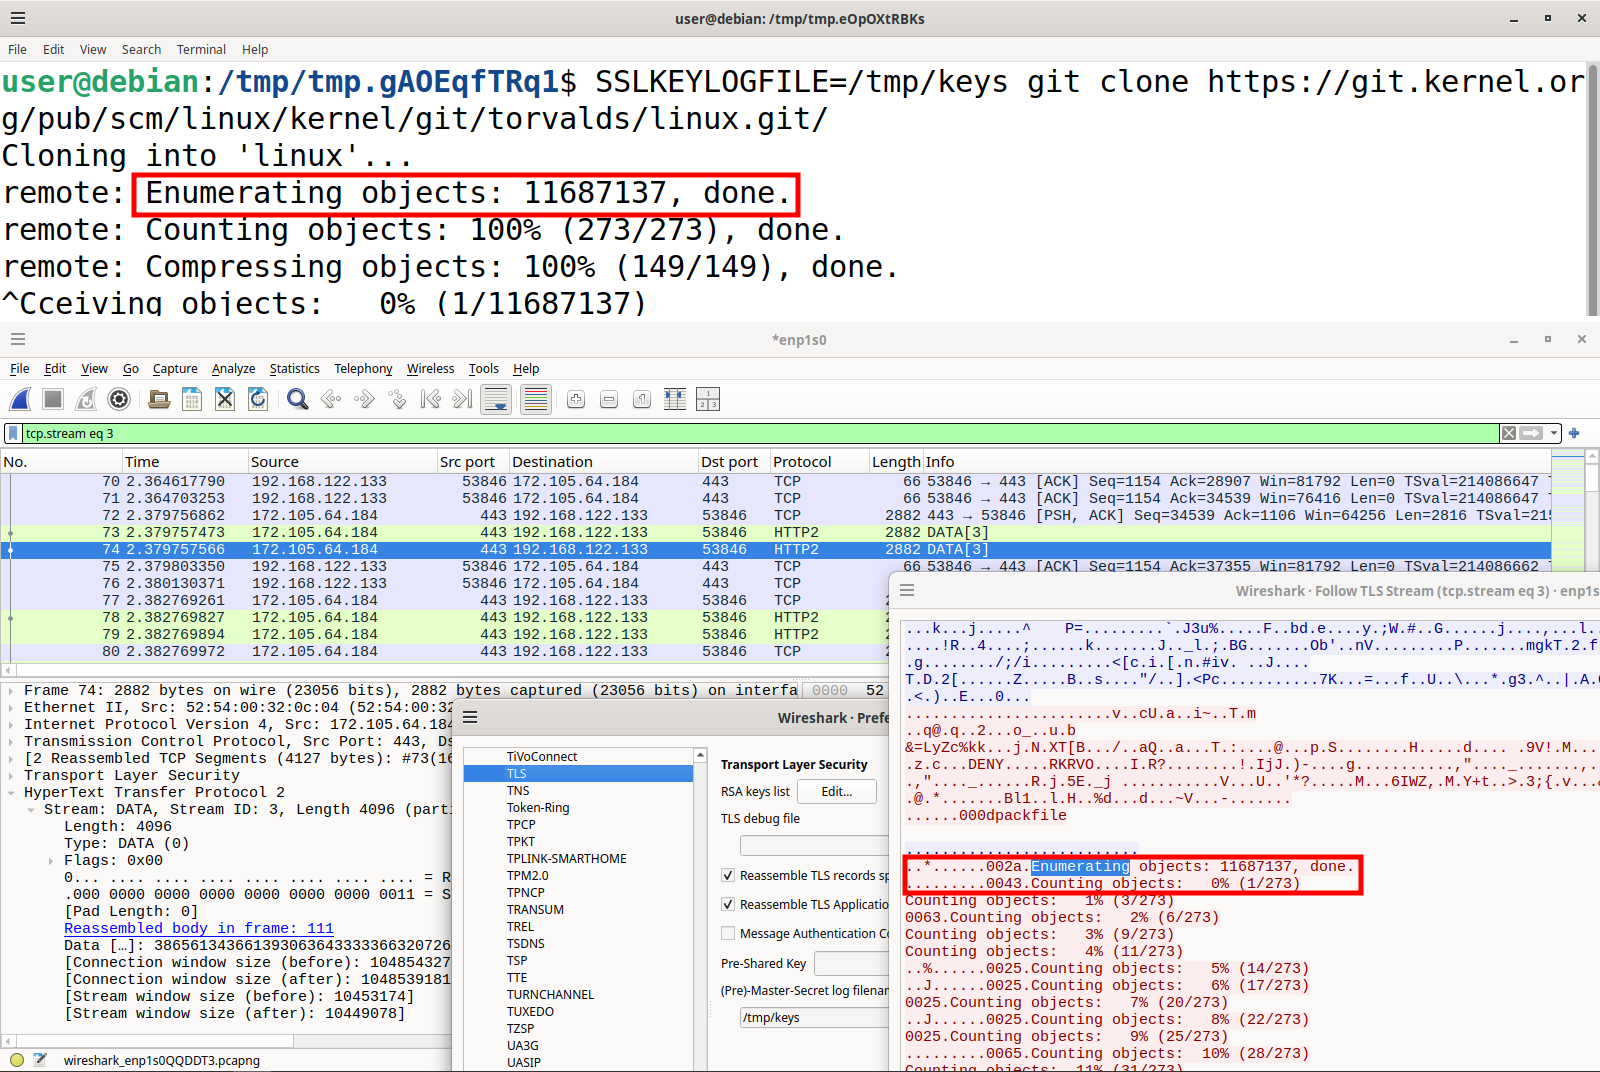Toggle Reassemble TLS Application Data checkbox
1600x1072 pixels.
[x=728, y=904]
